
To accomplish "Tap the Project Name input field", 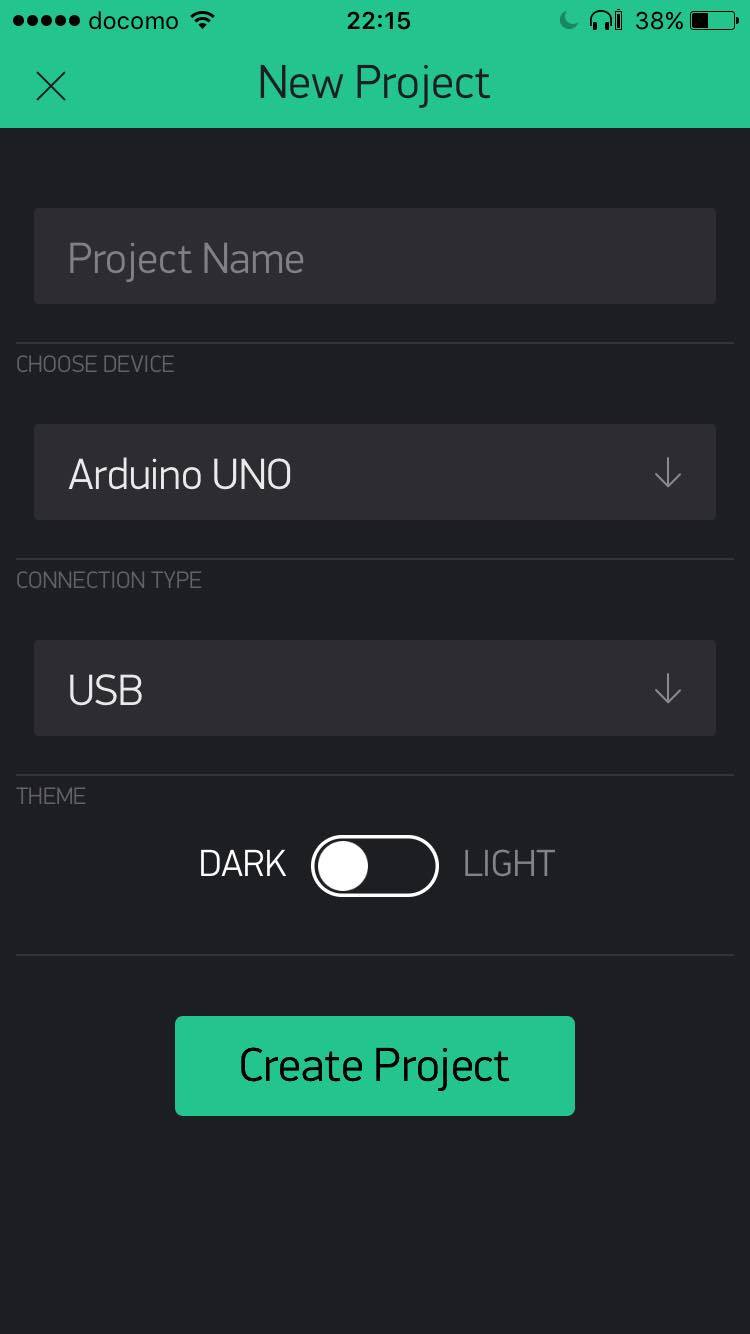I will [374, 256].
